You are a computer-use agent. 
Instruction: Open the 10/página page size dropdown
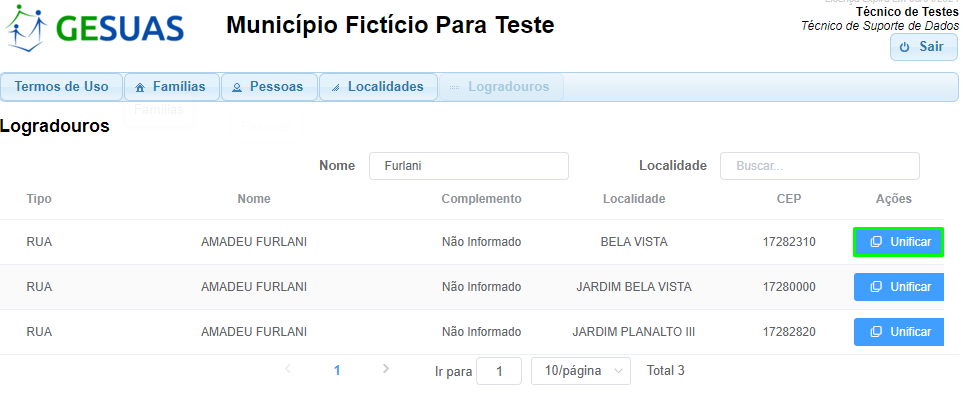[x=580, y=371]
